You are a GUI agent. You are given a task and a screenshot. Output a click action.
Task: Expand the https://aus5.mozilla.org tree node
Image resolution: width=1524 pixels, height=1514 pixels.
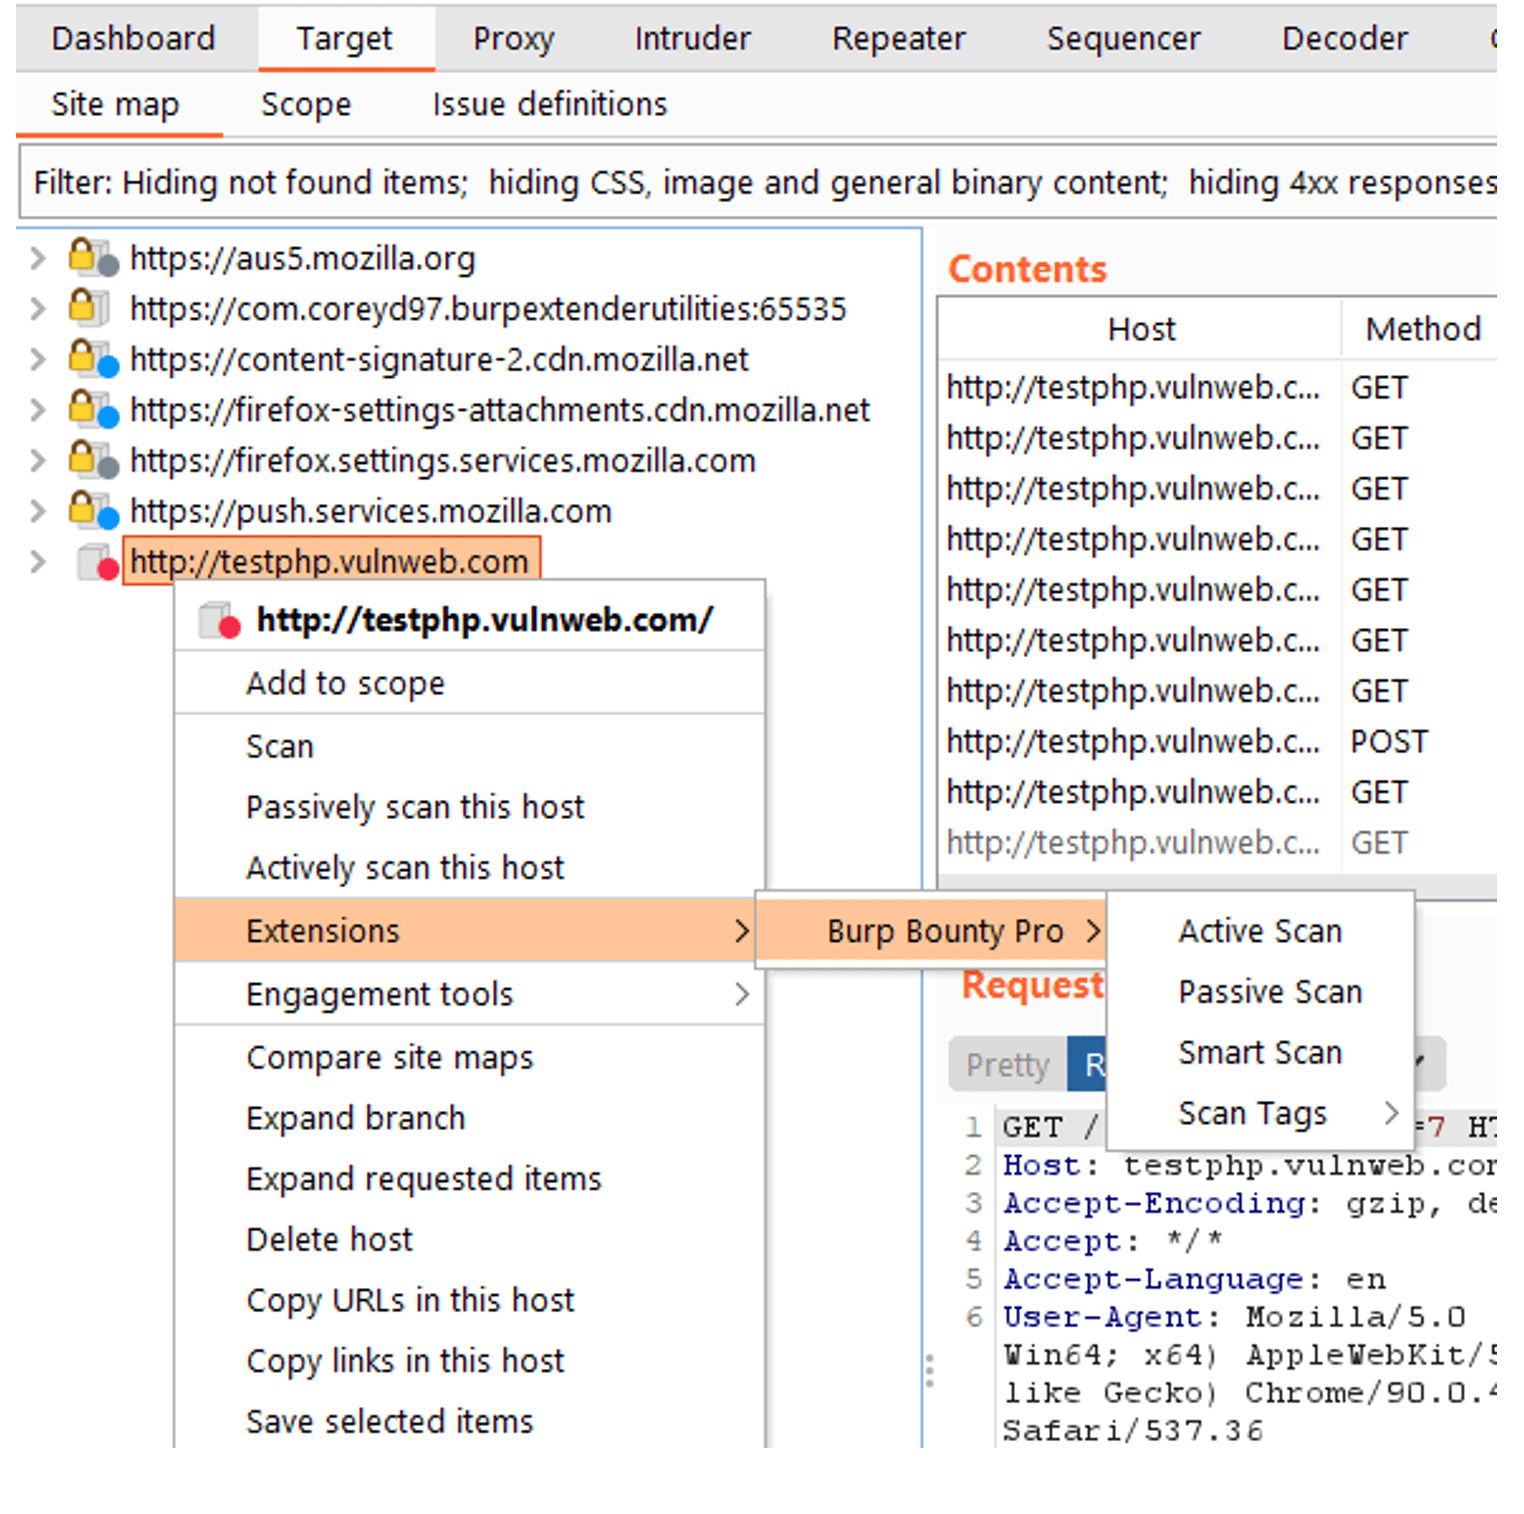click(x=38, y=258)
